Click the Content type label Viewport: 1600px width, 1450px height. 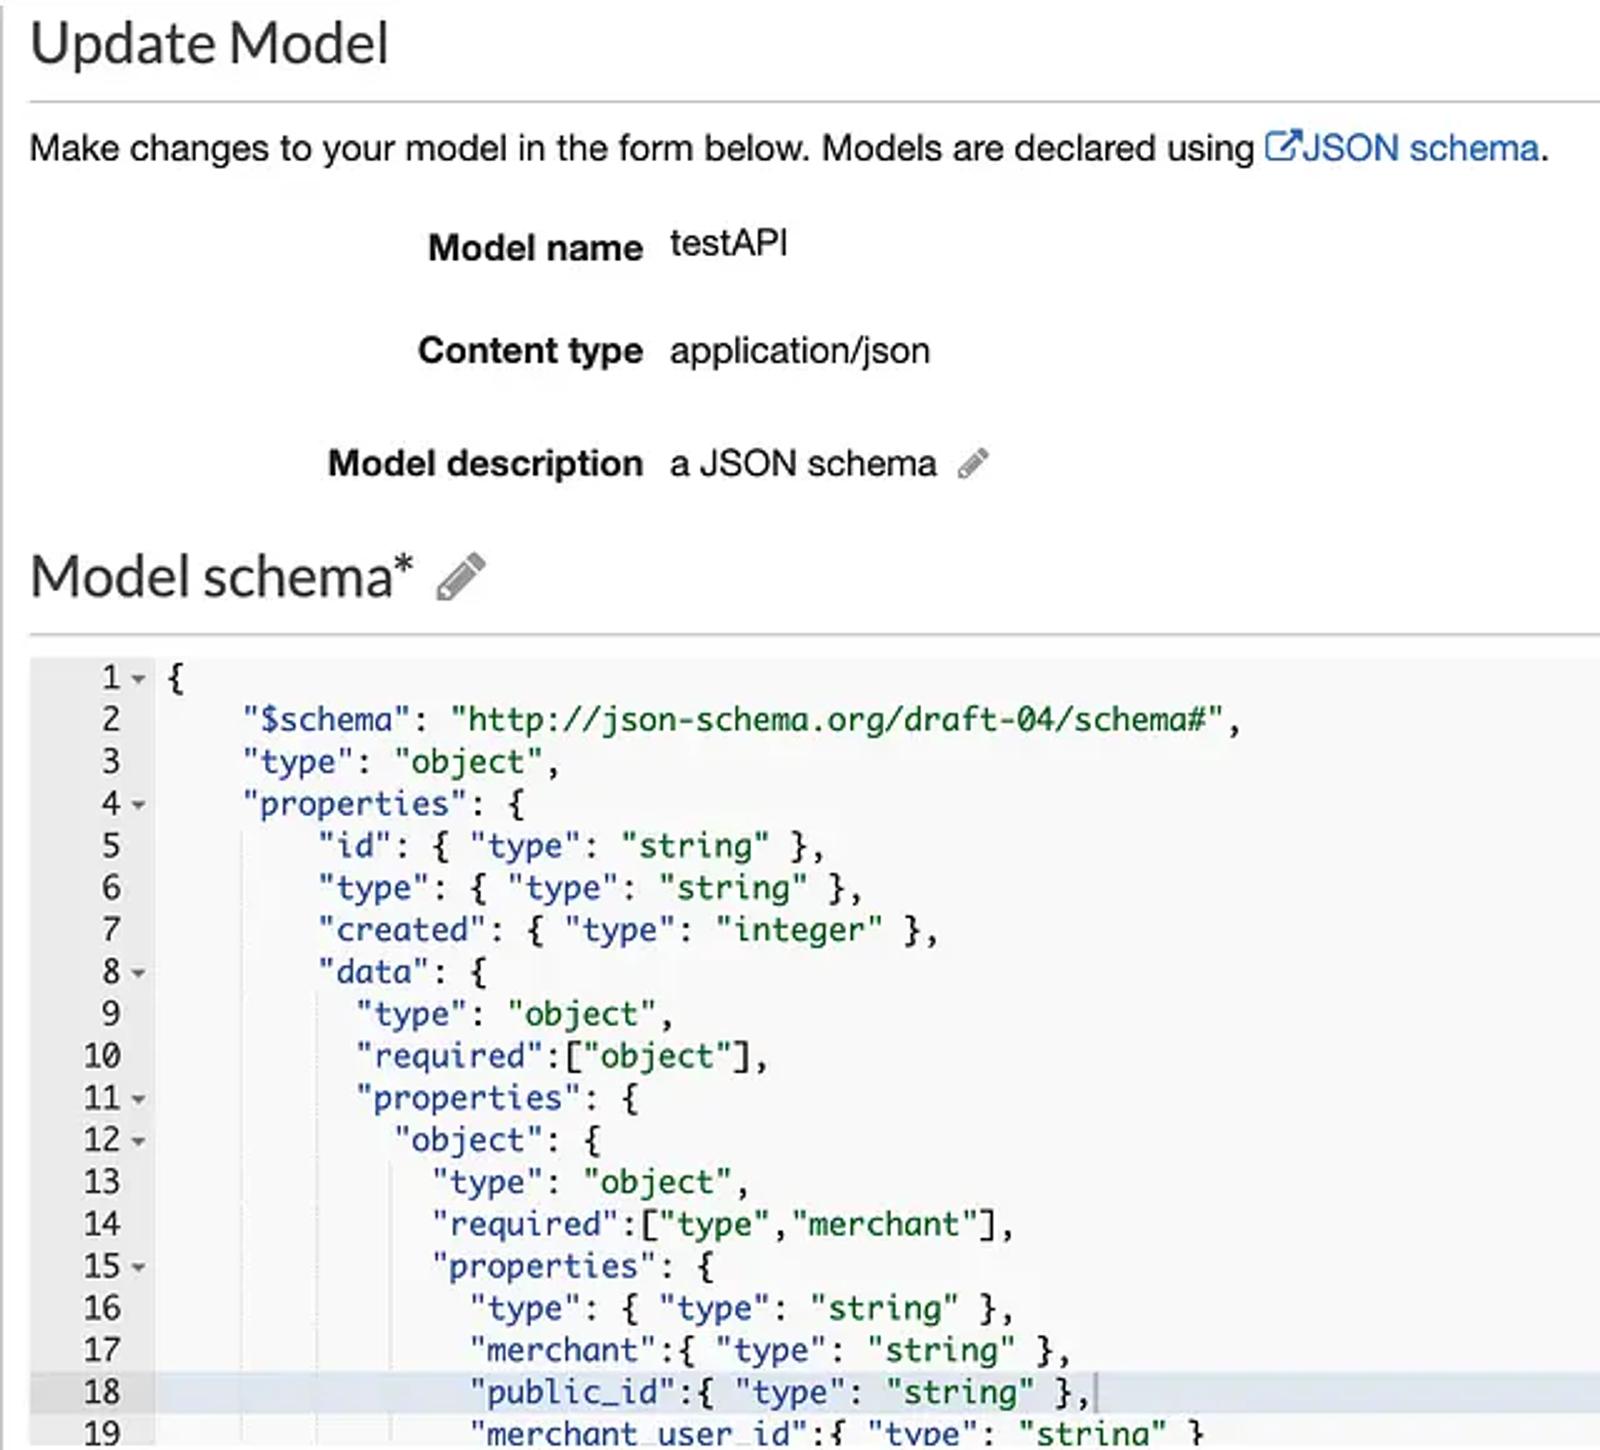[x=530, y=351]
